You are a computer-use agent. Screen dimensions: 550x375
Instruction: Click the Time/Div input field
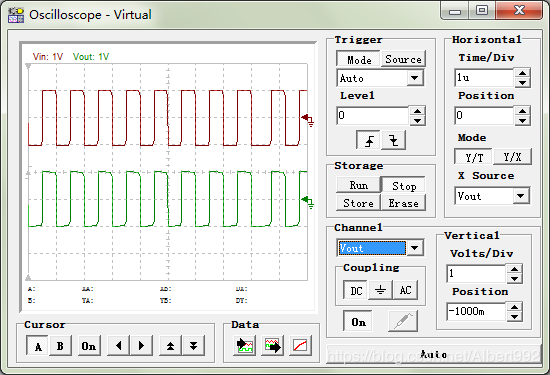[x=484, y=78]
